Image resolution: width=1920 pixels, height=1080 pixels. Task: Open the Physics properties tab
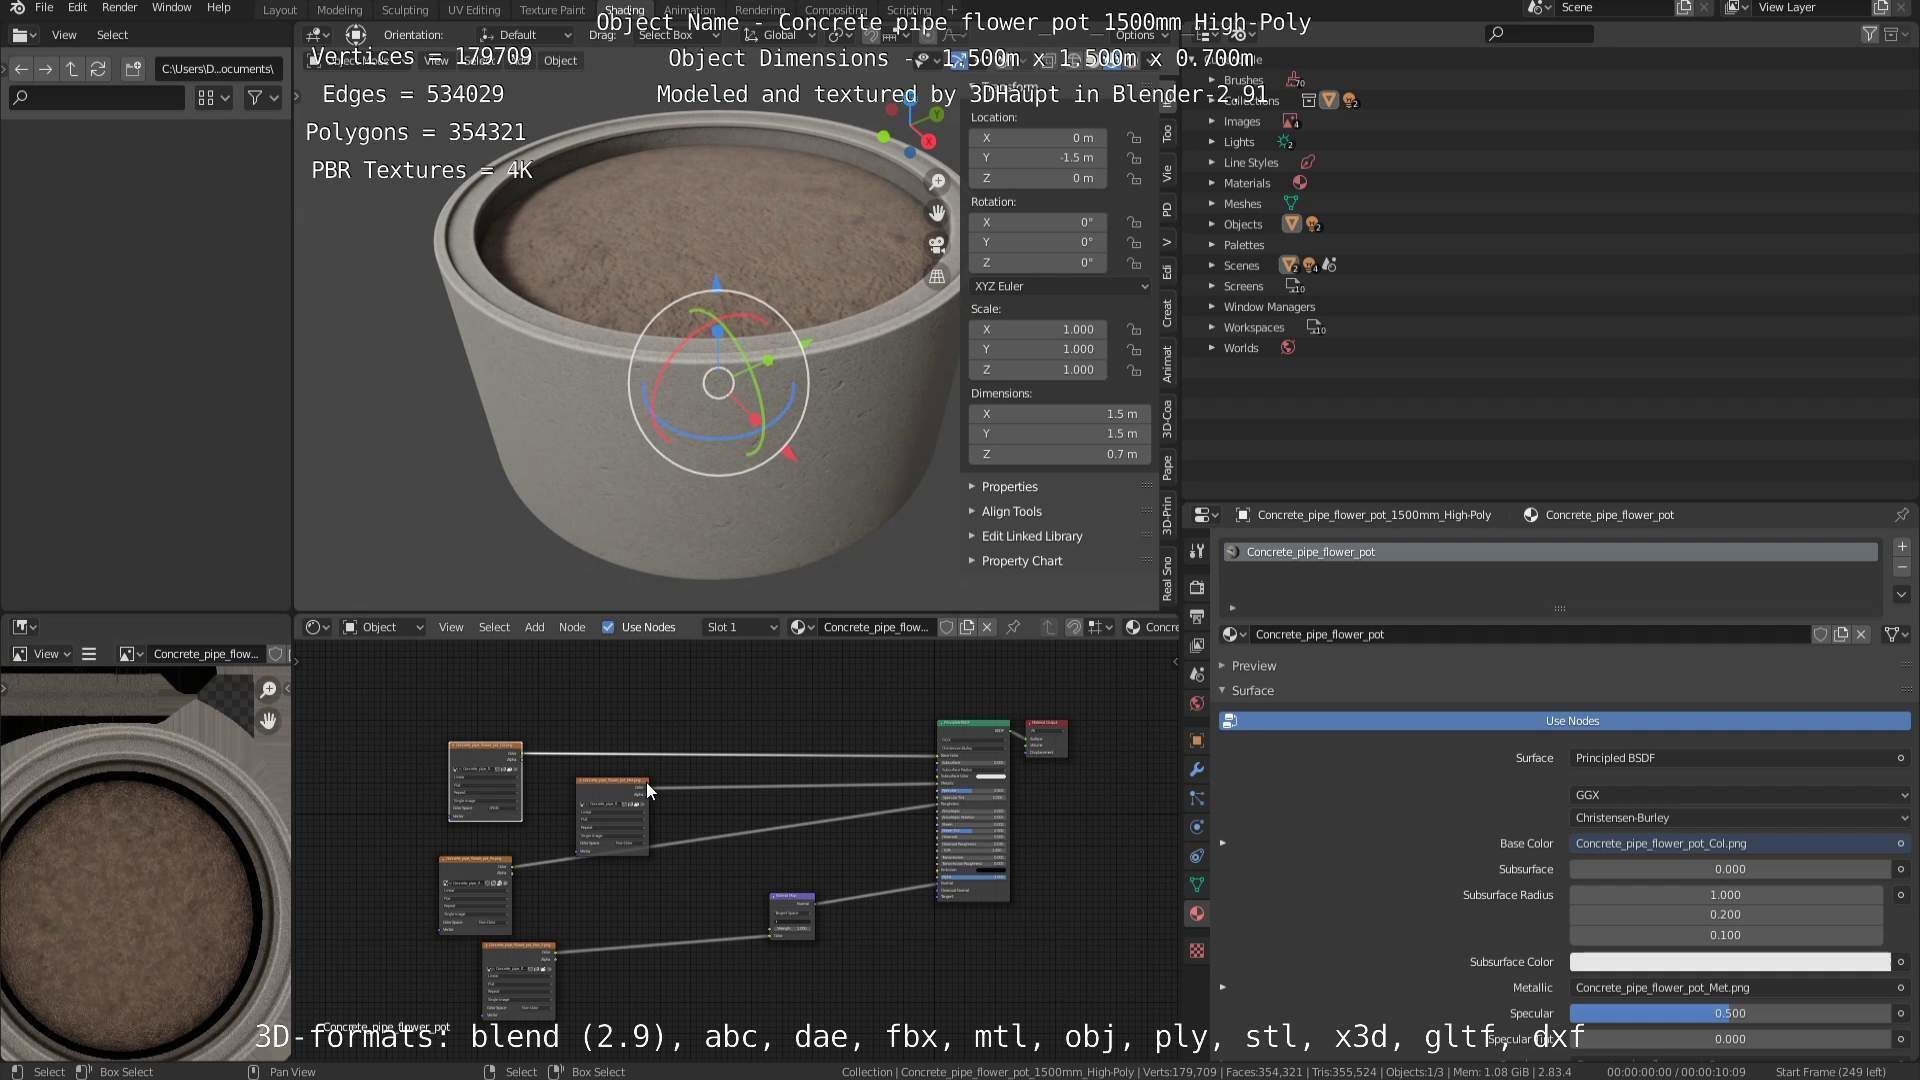(1197, 827)
